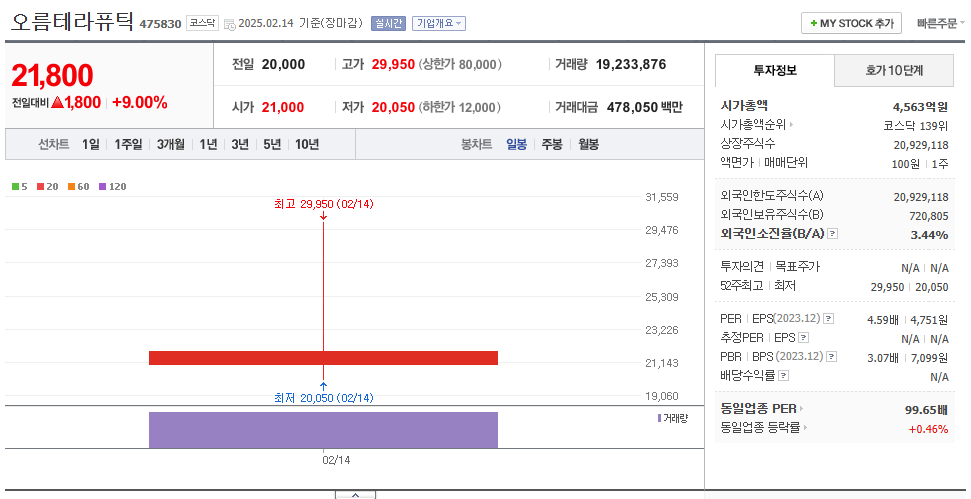Click the 코스닥 market badge

pos(202,23)
